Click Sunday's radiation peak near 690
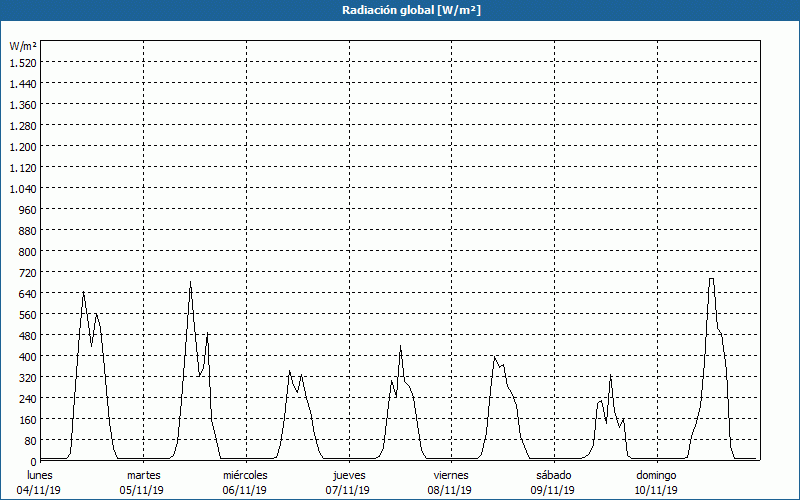This screenshot has height=500, width=800. tap(711, 279)
